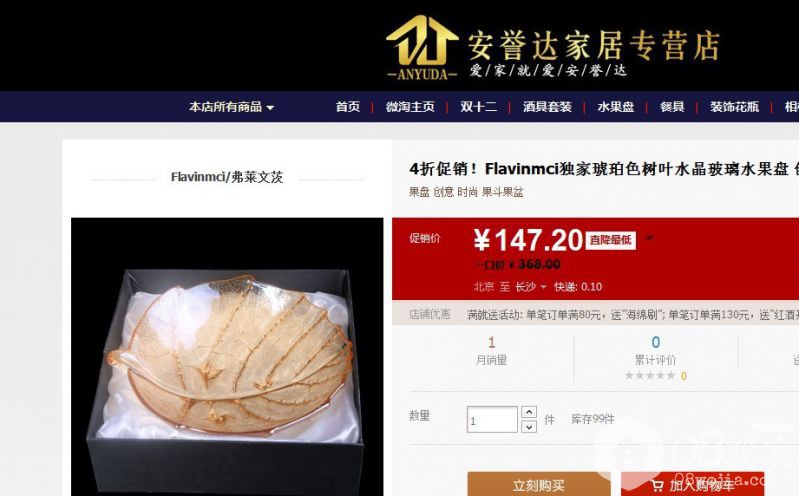The height and width of the screenshot is (496, 799).
Task: Open 水果盘 category link
Action: (616, 107)
